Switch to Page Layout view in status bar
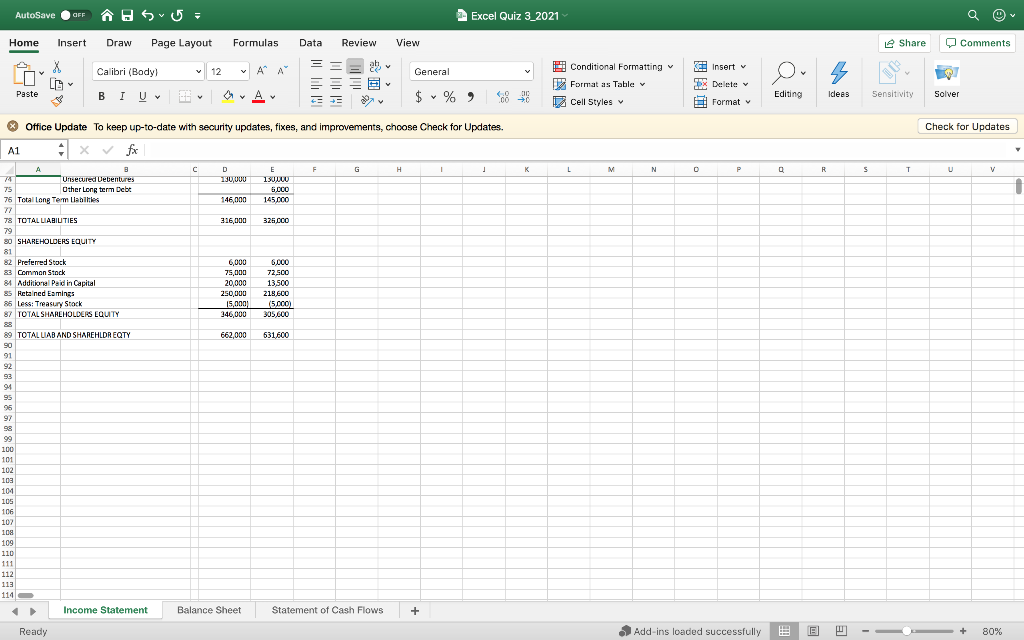This screenshot has width=1024, height=640. 813,631
